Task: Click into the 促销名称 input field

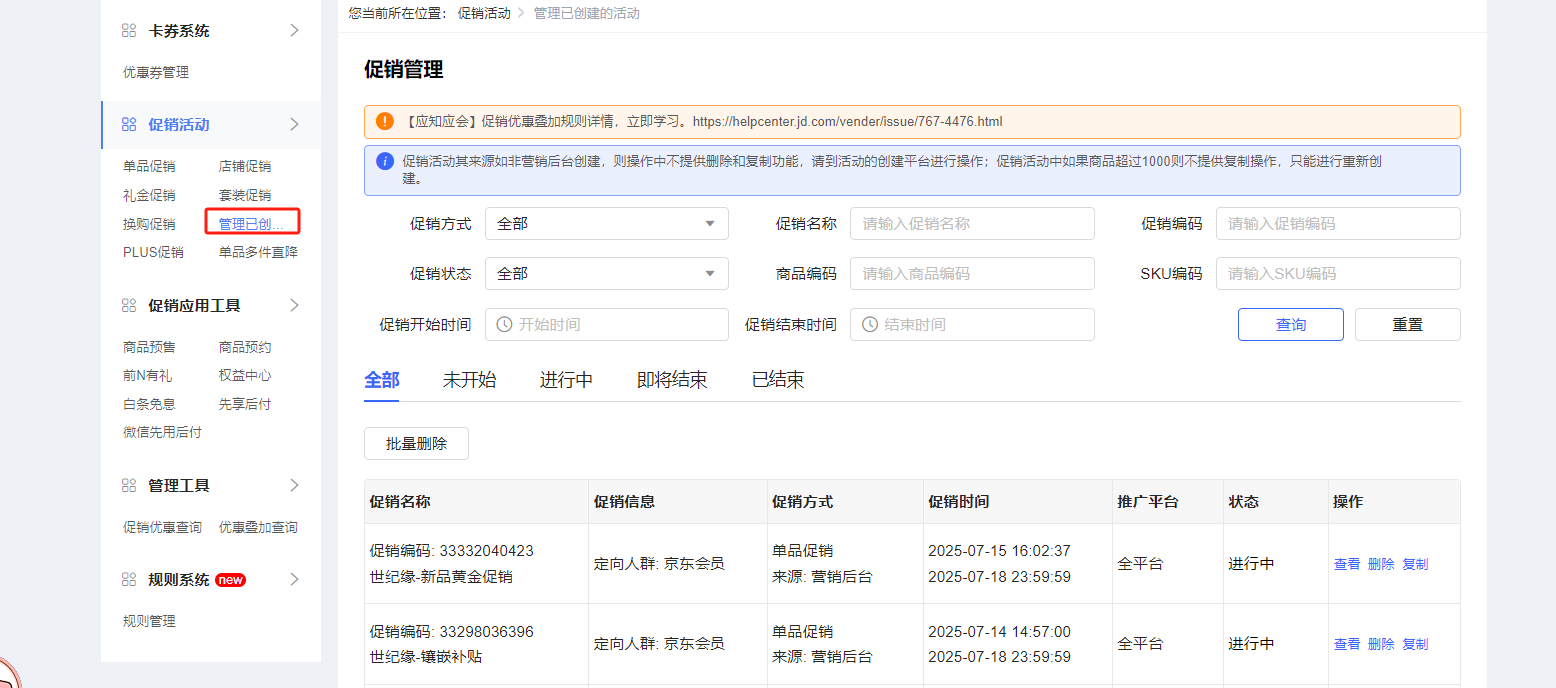Action: coord(971,224)
